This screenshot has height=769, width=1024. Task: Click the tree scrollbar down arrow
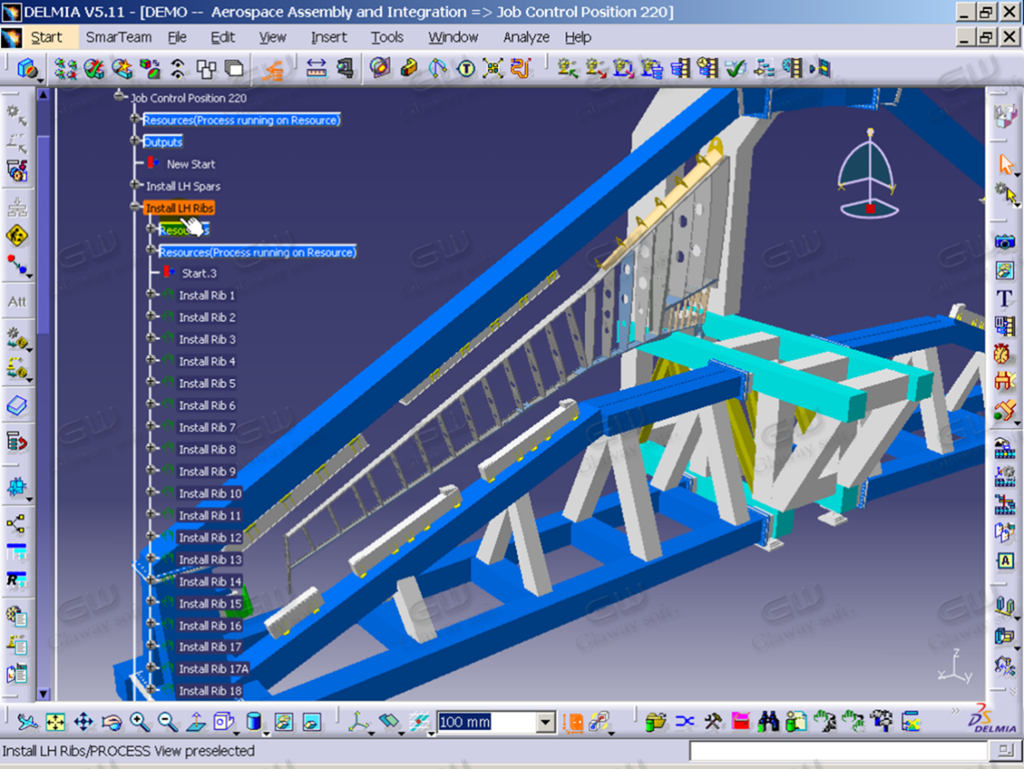[44, 694]
